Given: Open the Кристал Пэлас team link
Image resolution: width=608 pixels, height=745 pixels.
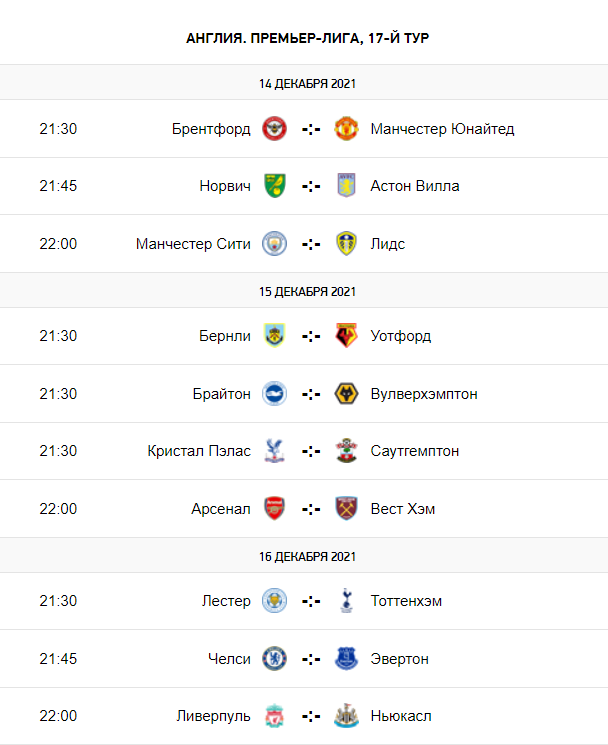Looking at the screenshot, I should [199, 451].
